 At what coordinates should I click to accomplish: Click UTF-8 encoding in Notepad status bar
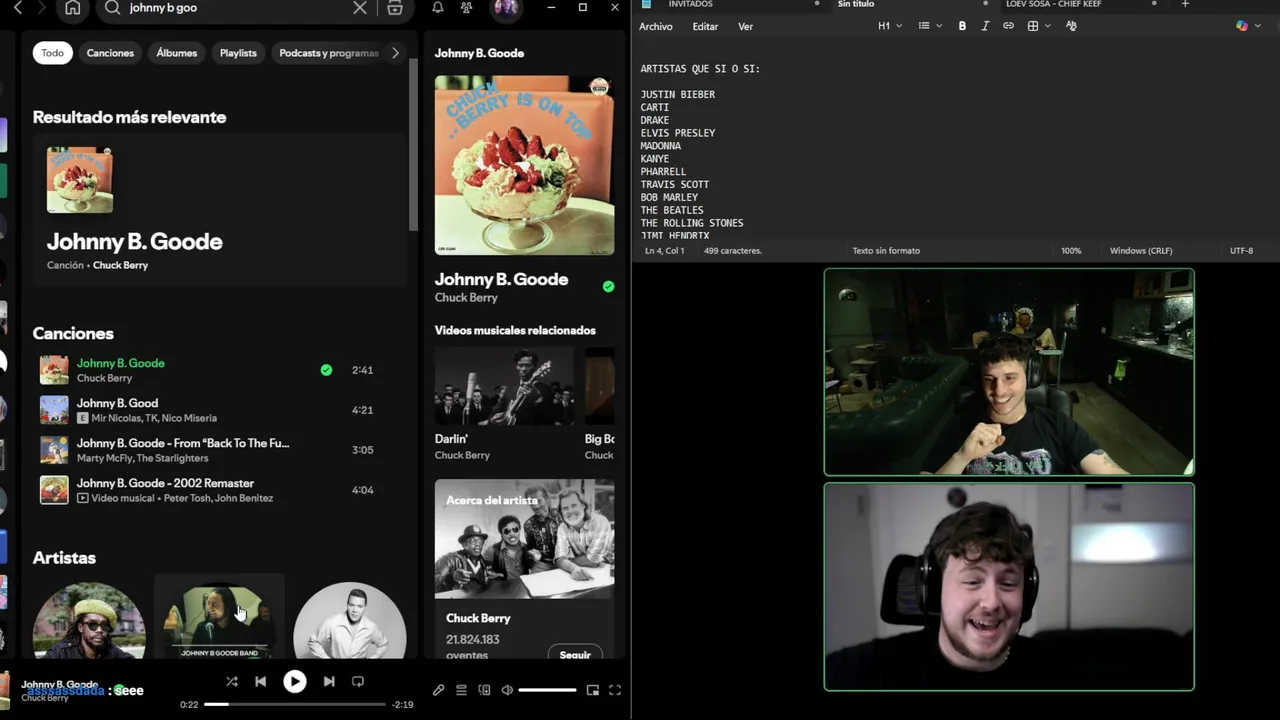pos(1241,251)
